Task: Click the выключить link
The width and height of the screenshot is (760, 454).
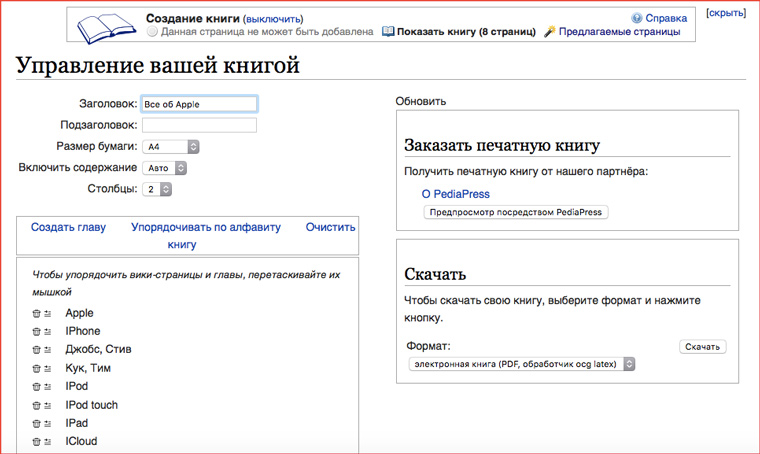Action: pos(275,19)
